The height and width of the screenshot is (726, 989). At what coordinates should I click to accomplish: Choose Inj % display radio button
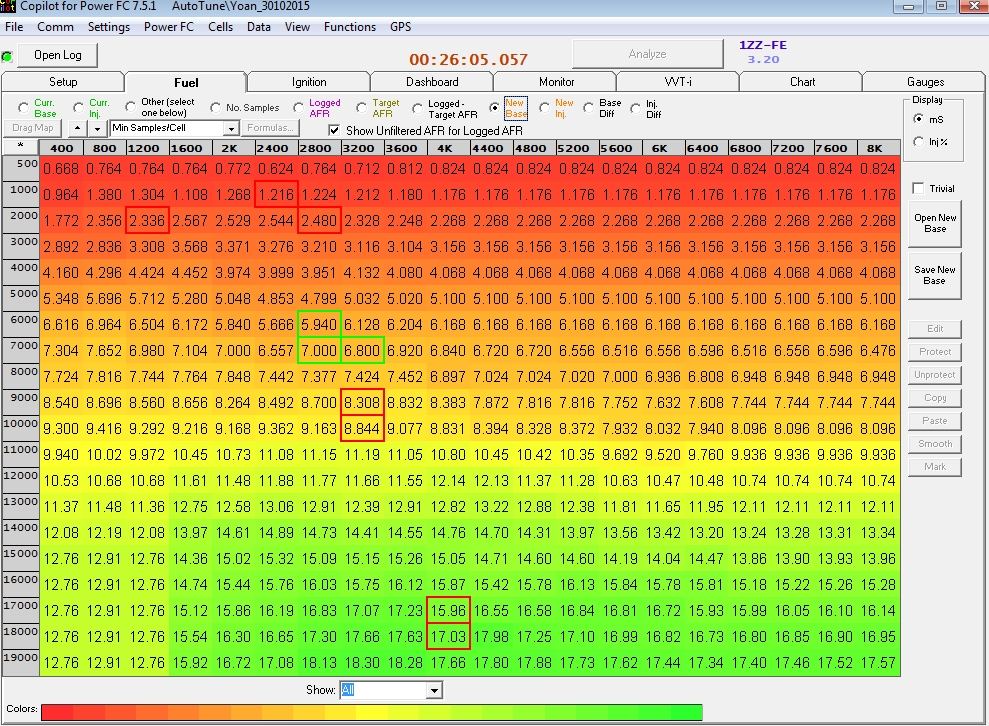918,142
